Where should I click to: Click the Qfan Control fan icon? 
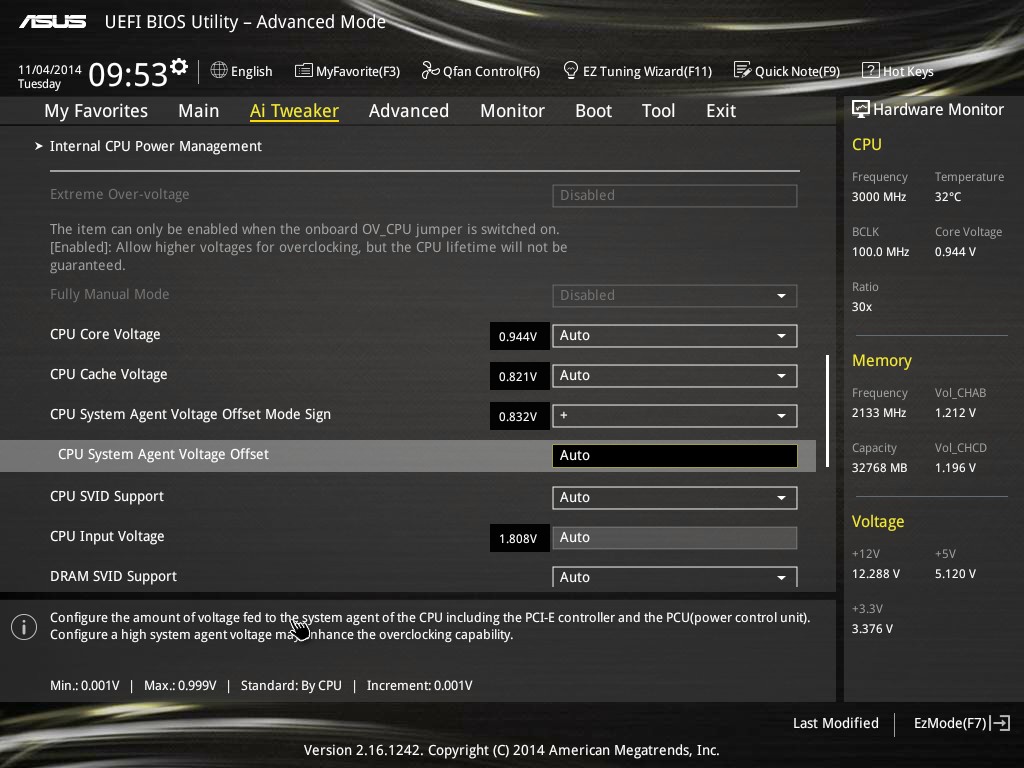pos(430,71)
